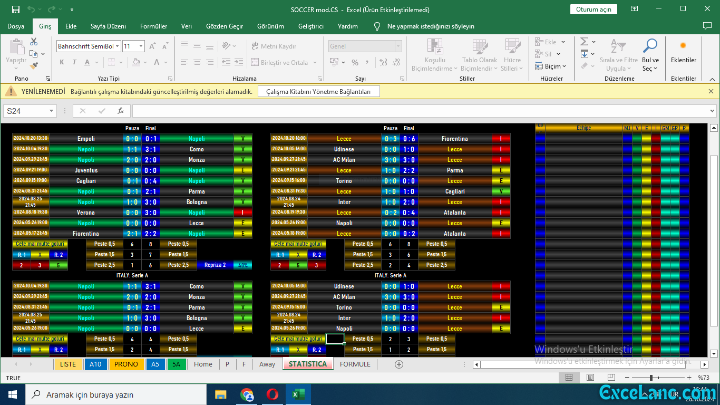The width and height of the screenshot is (720, 405).
Task: Apply percent style
Action: 354,62
